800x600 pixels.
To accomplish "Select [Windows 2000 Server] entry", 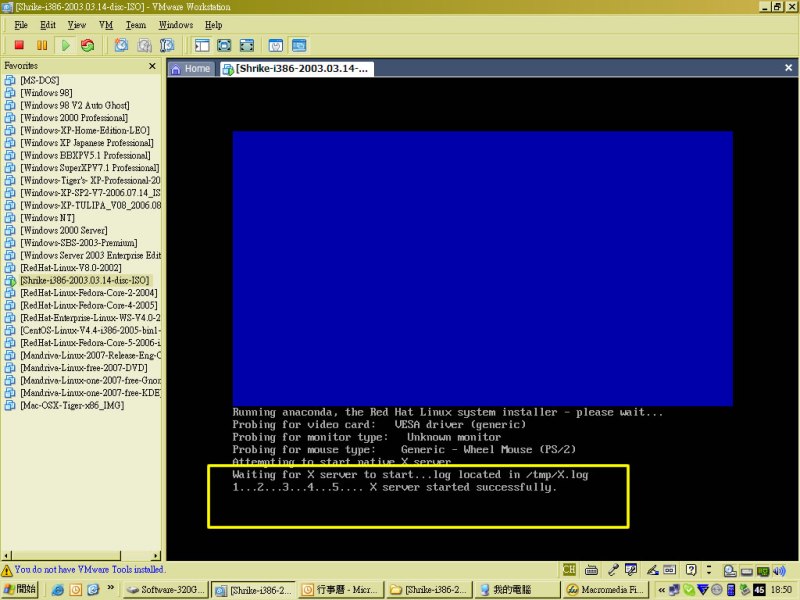I will coord(64,230).
